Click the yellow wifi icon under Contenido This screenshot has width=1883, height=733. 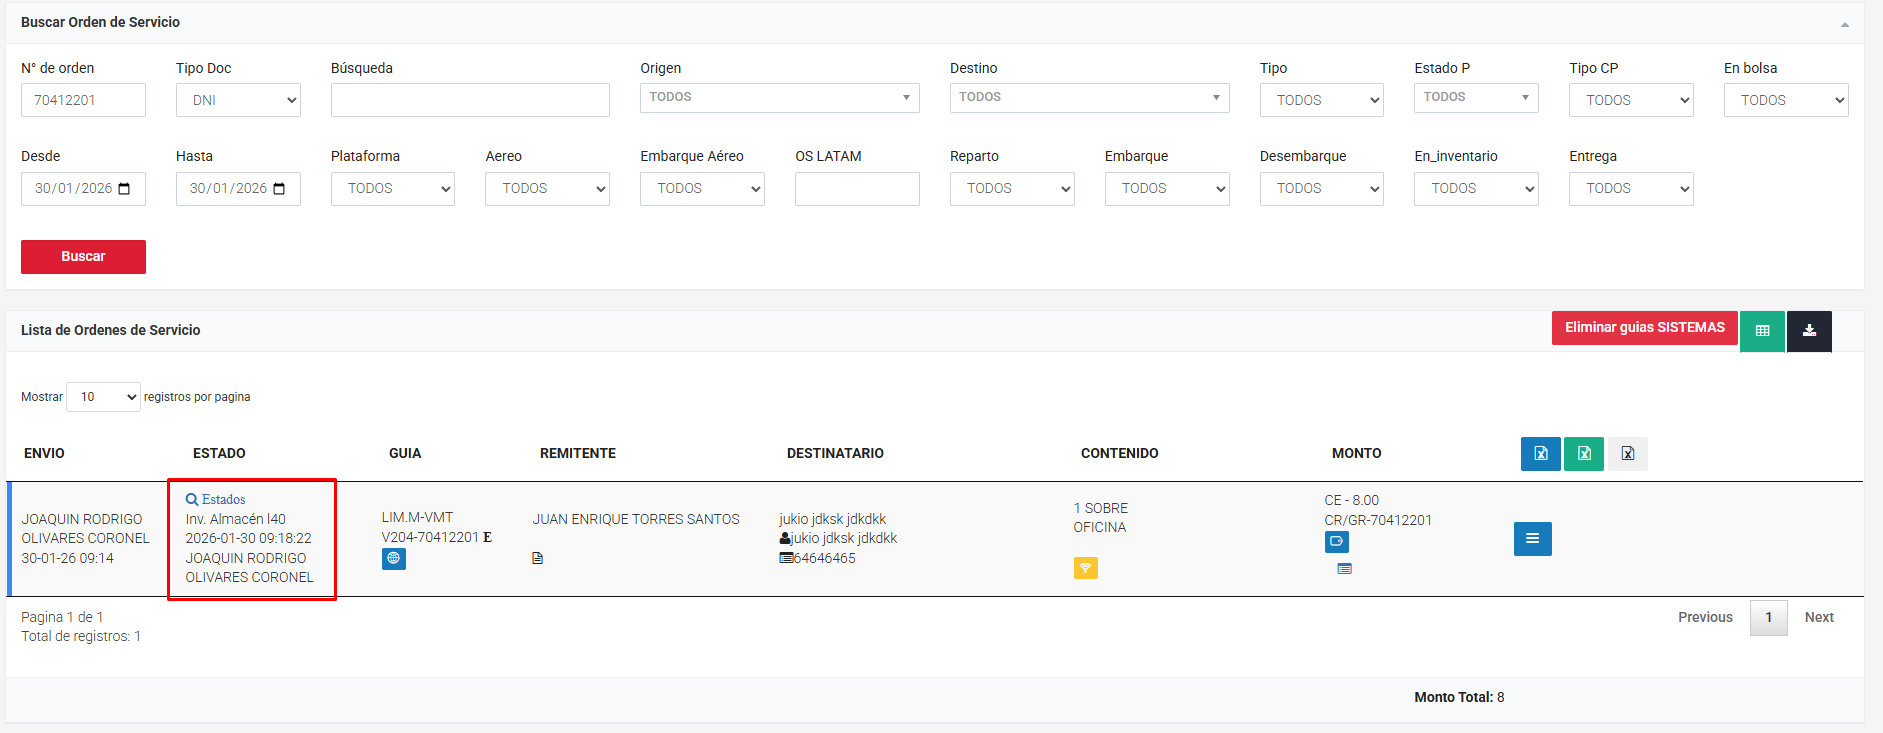[1085, 568]
